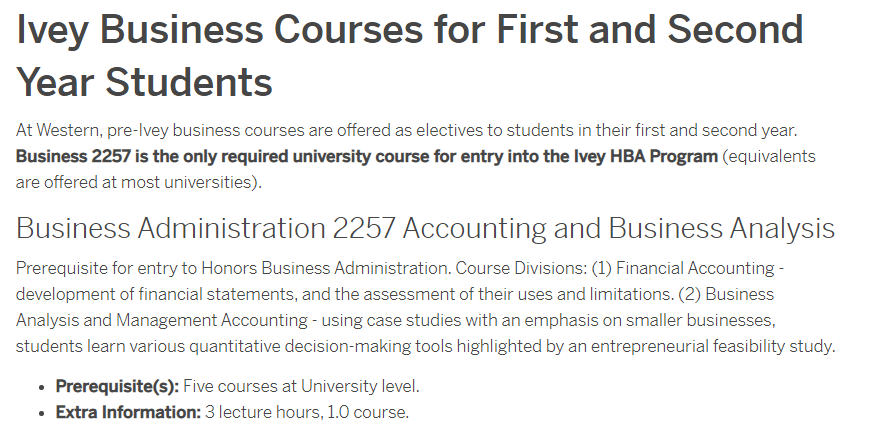
Task: Click "Year Students" in the main title
Action: coord(145,82)
